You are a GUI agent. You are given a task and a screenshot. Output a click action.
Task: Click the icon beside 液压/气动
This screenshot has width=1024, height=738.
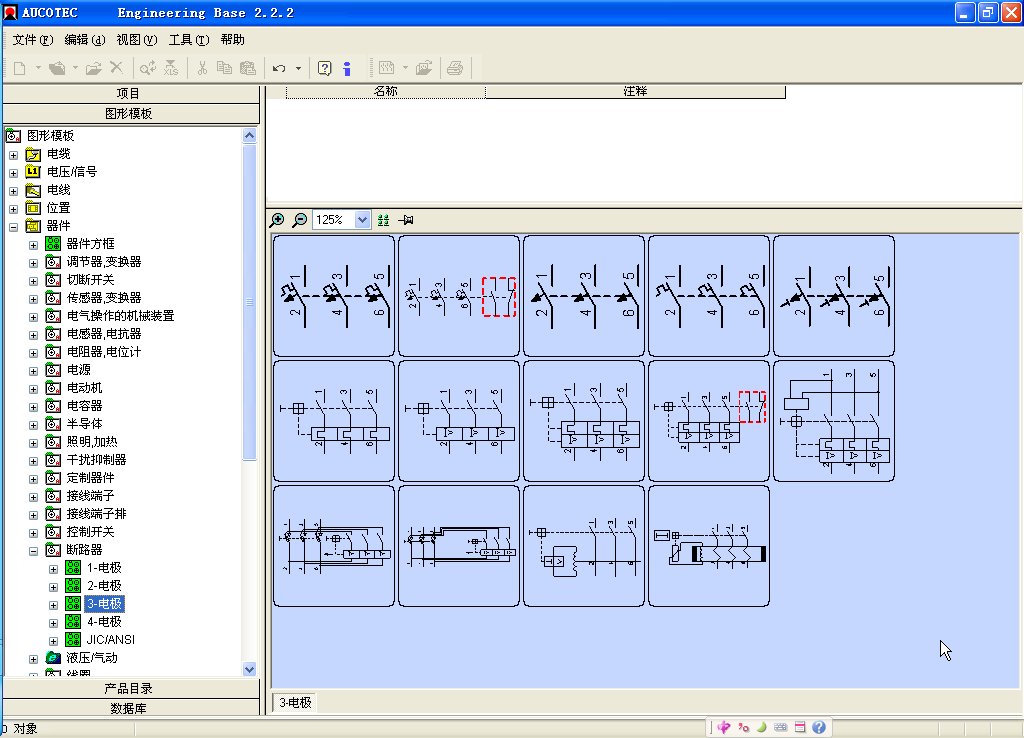tap(53, 658)
